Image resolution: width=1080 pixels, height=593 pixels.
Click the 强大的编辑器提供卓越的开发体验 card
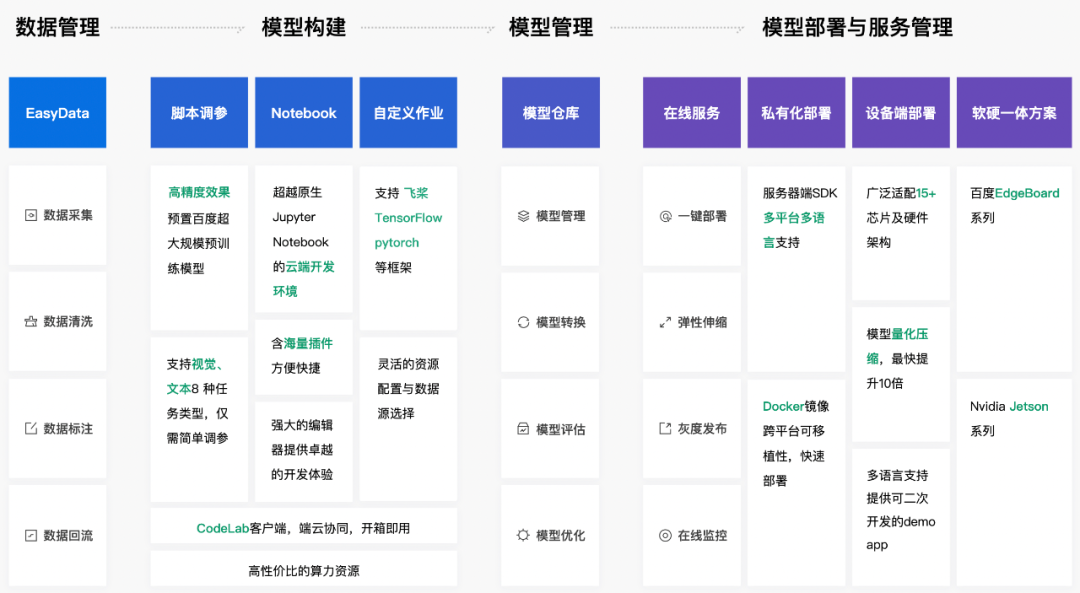tap(304, 452)
